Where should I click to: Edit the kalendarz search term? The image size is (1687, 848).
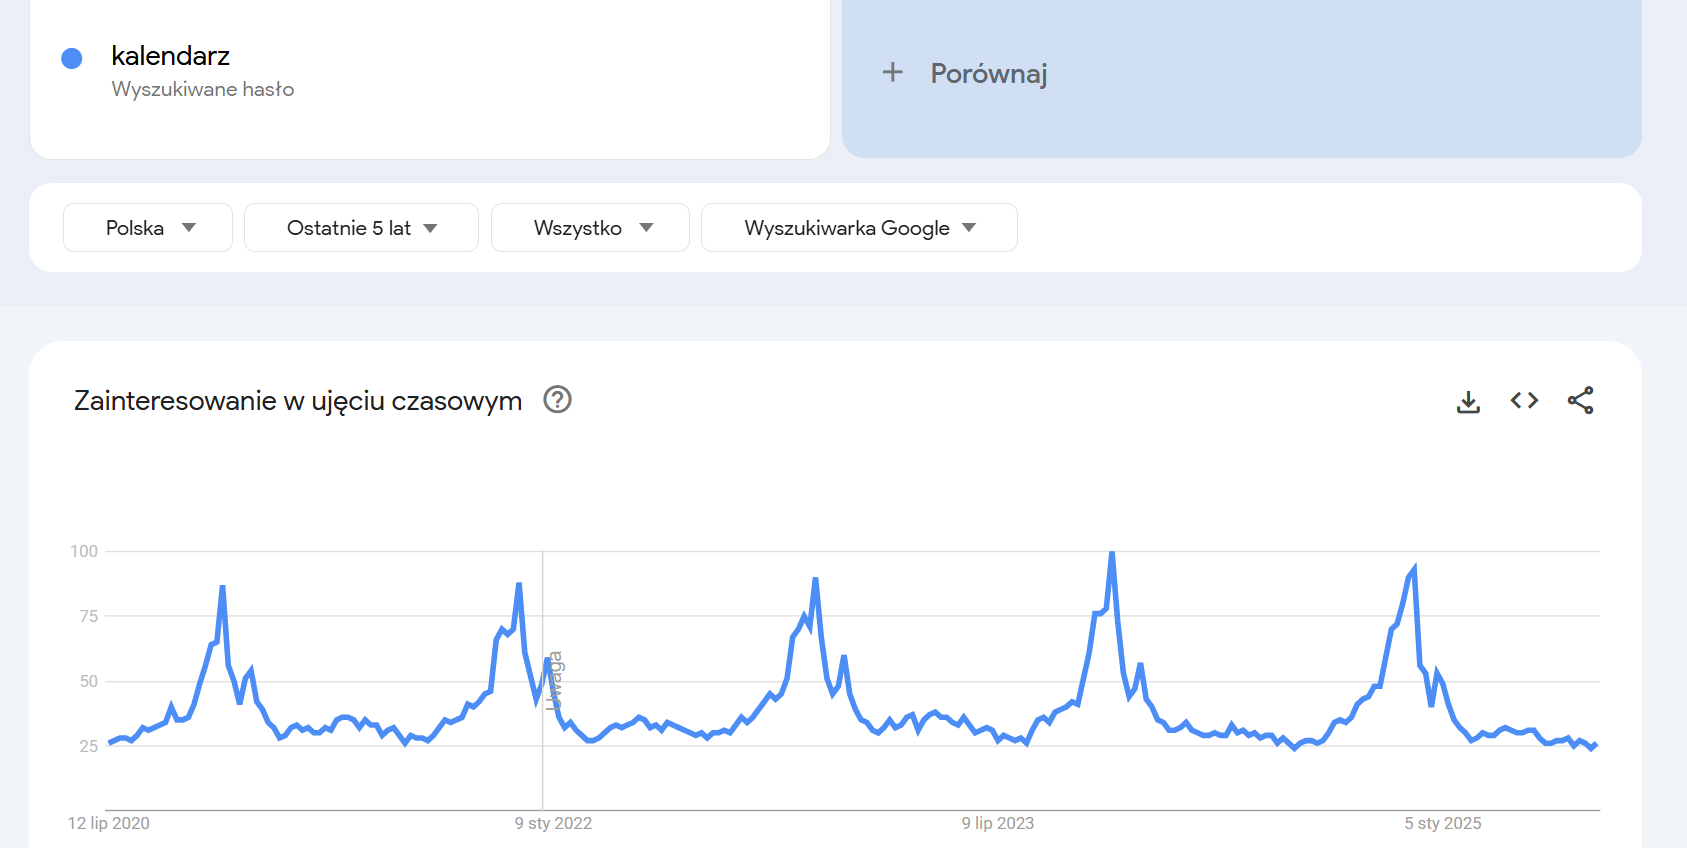point(171,56)
